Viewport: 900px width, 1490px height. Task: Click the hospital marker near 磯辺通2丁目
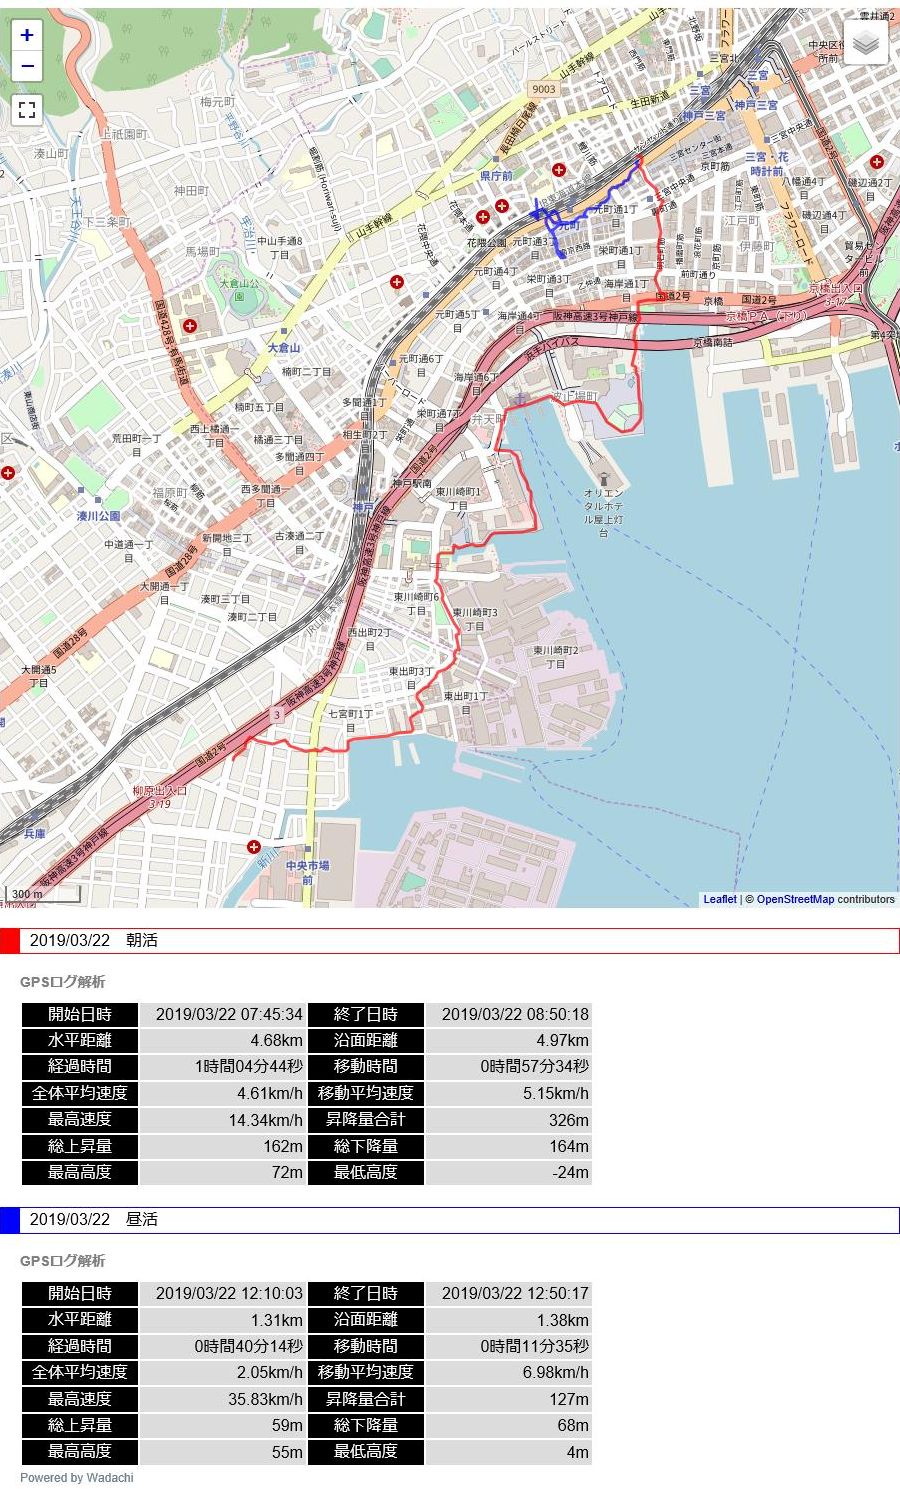[877, 162]
